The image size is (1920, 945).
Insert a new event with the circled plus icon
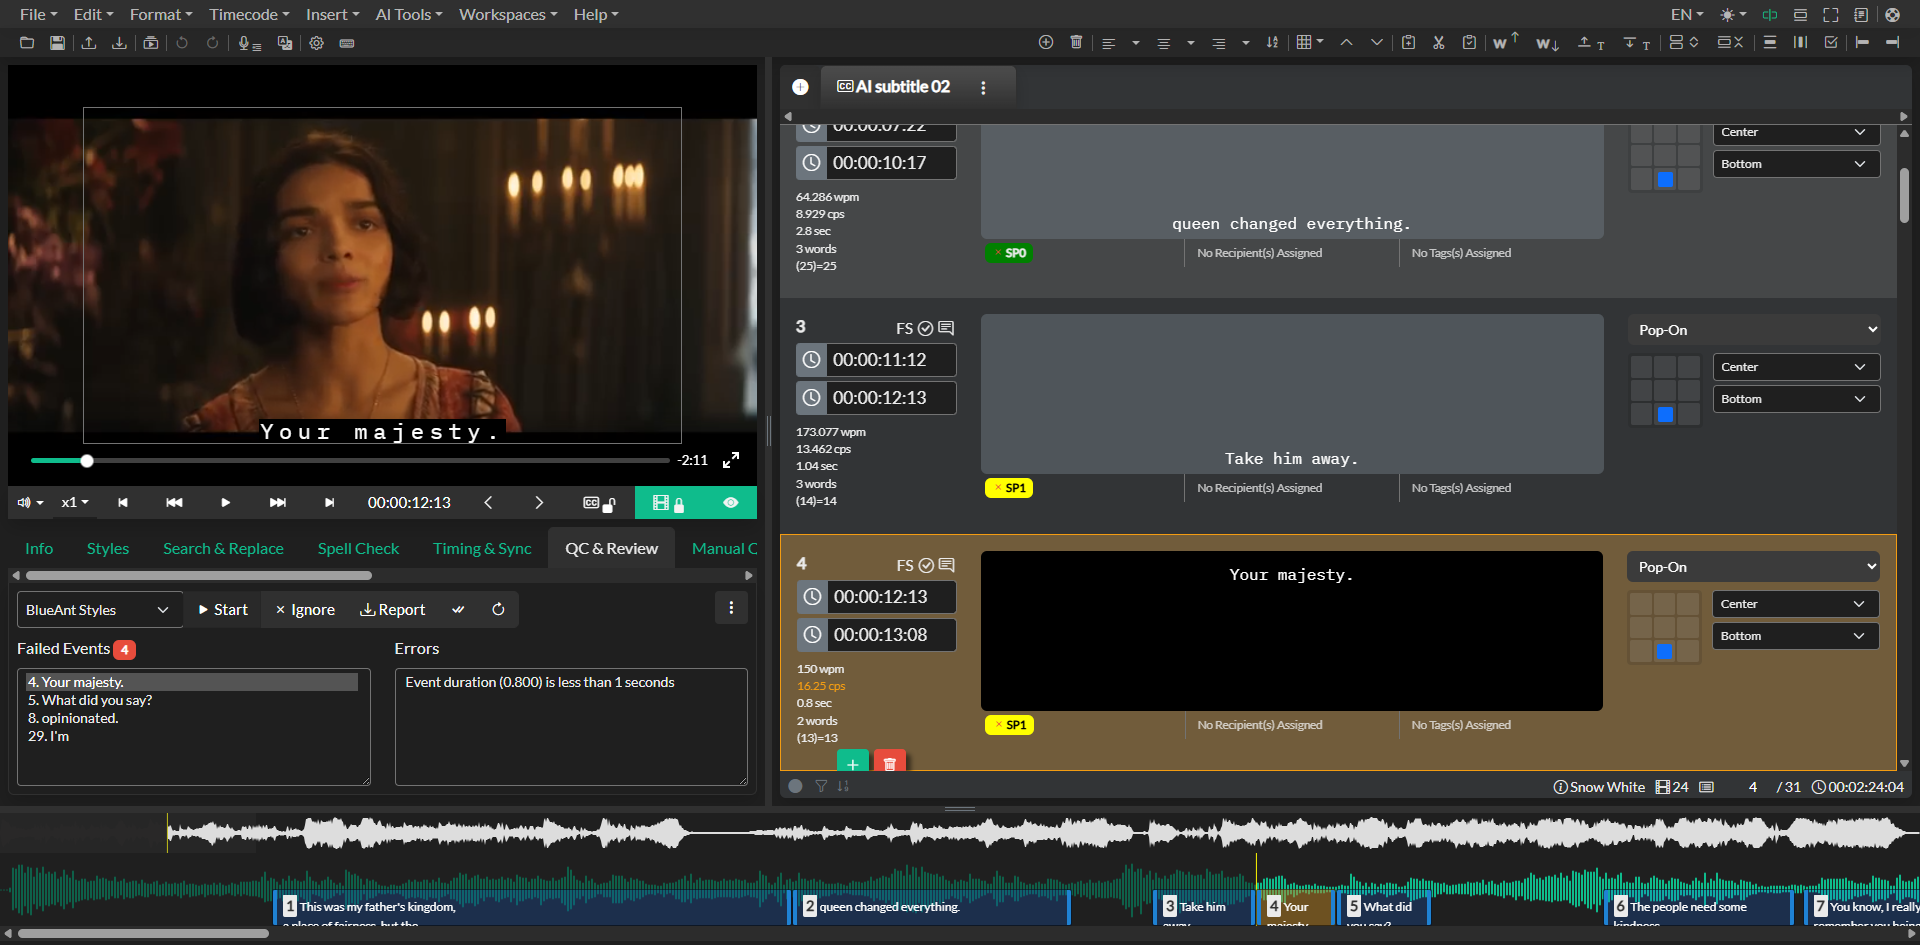[1046, 42]
